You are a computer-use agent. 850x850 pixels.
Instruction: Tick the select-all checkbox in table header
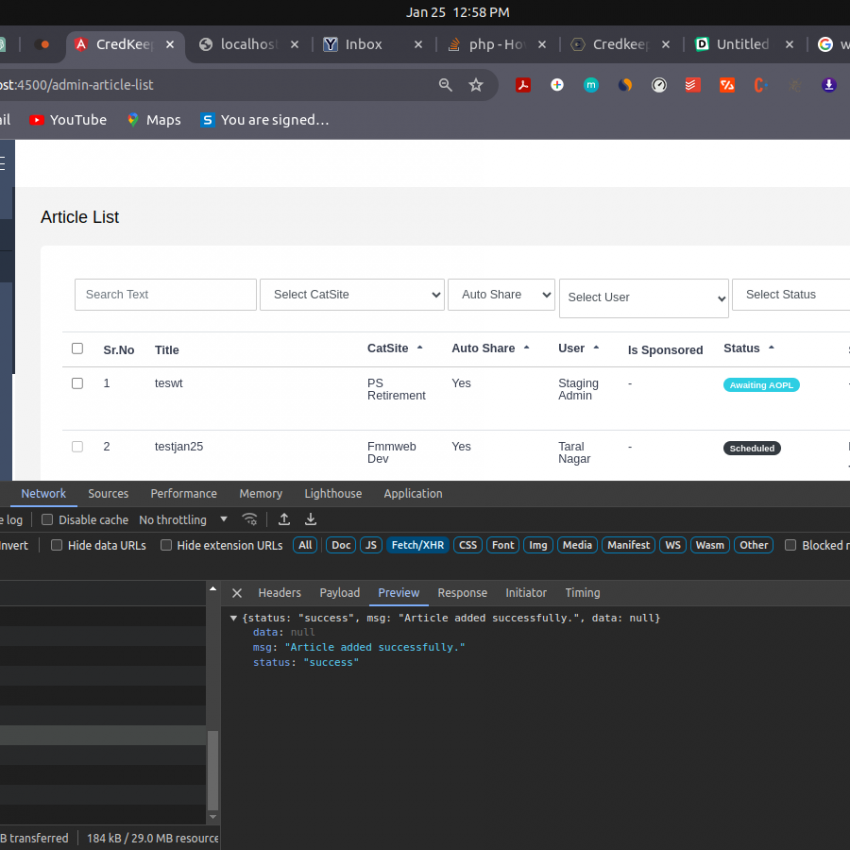tap(78, 349)
